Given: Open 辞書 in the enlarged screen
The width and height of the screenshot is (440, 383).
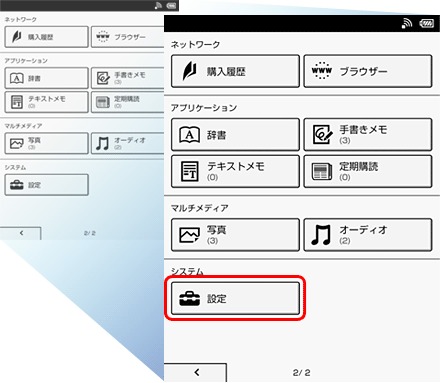Looking at the screenshot, I should (x=235, y=135).
